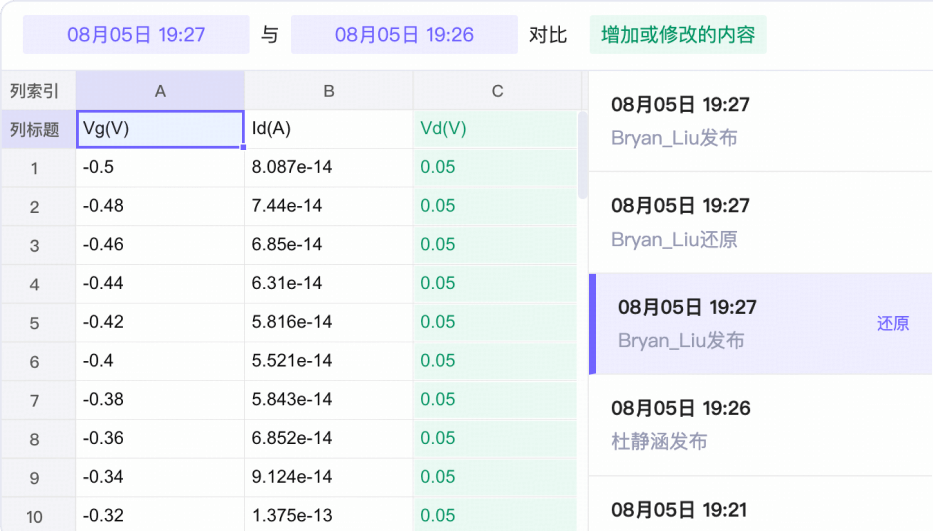Click the Id(A) column title cell

328,129
